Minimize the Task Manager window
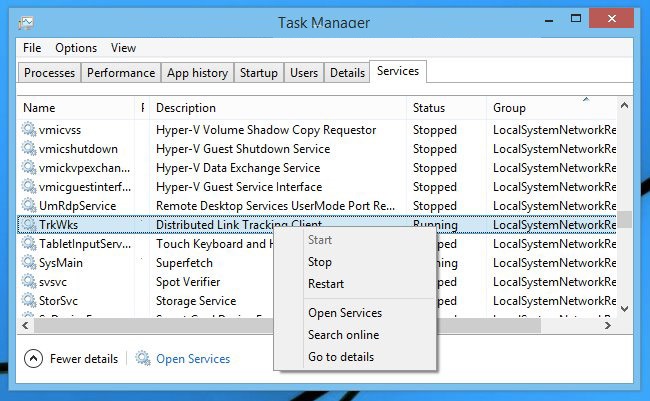This screenshot has height=401, width=650. (x=549, y=19)
